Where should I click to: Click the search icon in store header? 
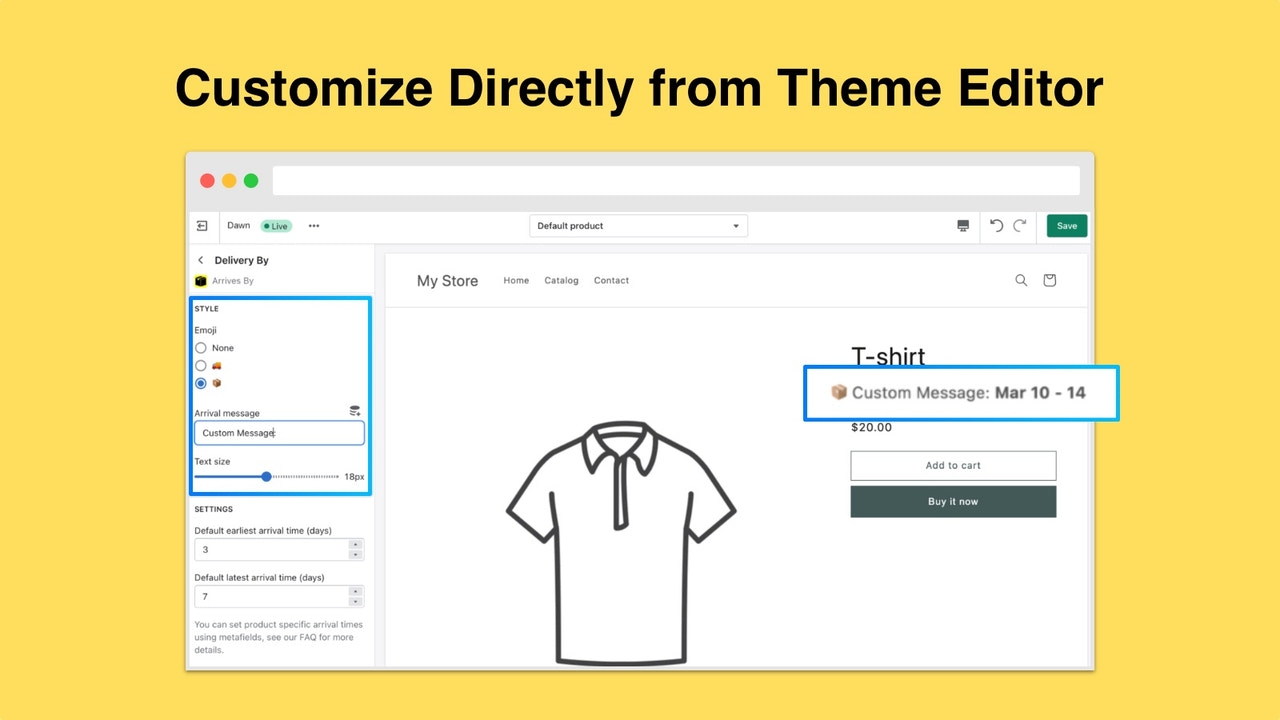[x=1021, y=281]
